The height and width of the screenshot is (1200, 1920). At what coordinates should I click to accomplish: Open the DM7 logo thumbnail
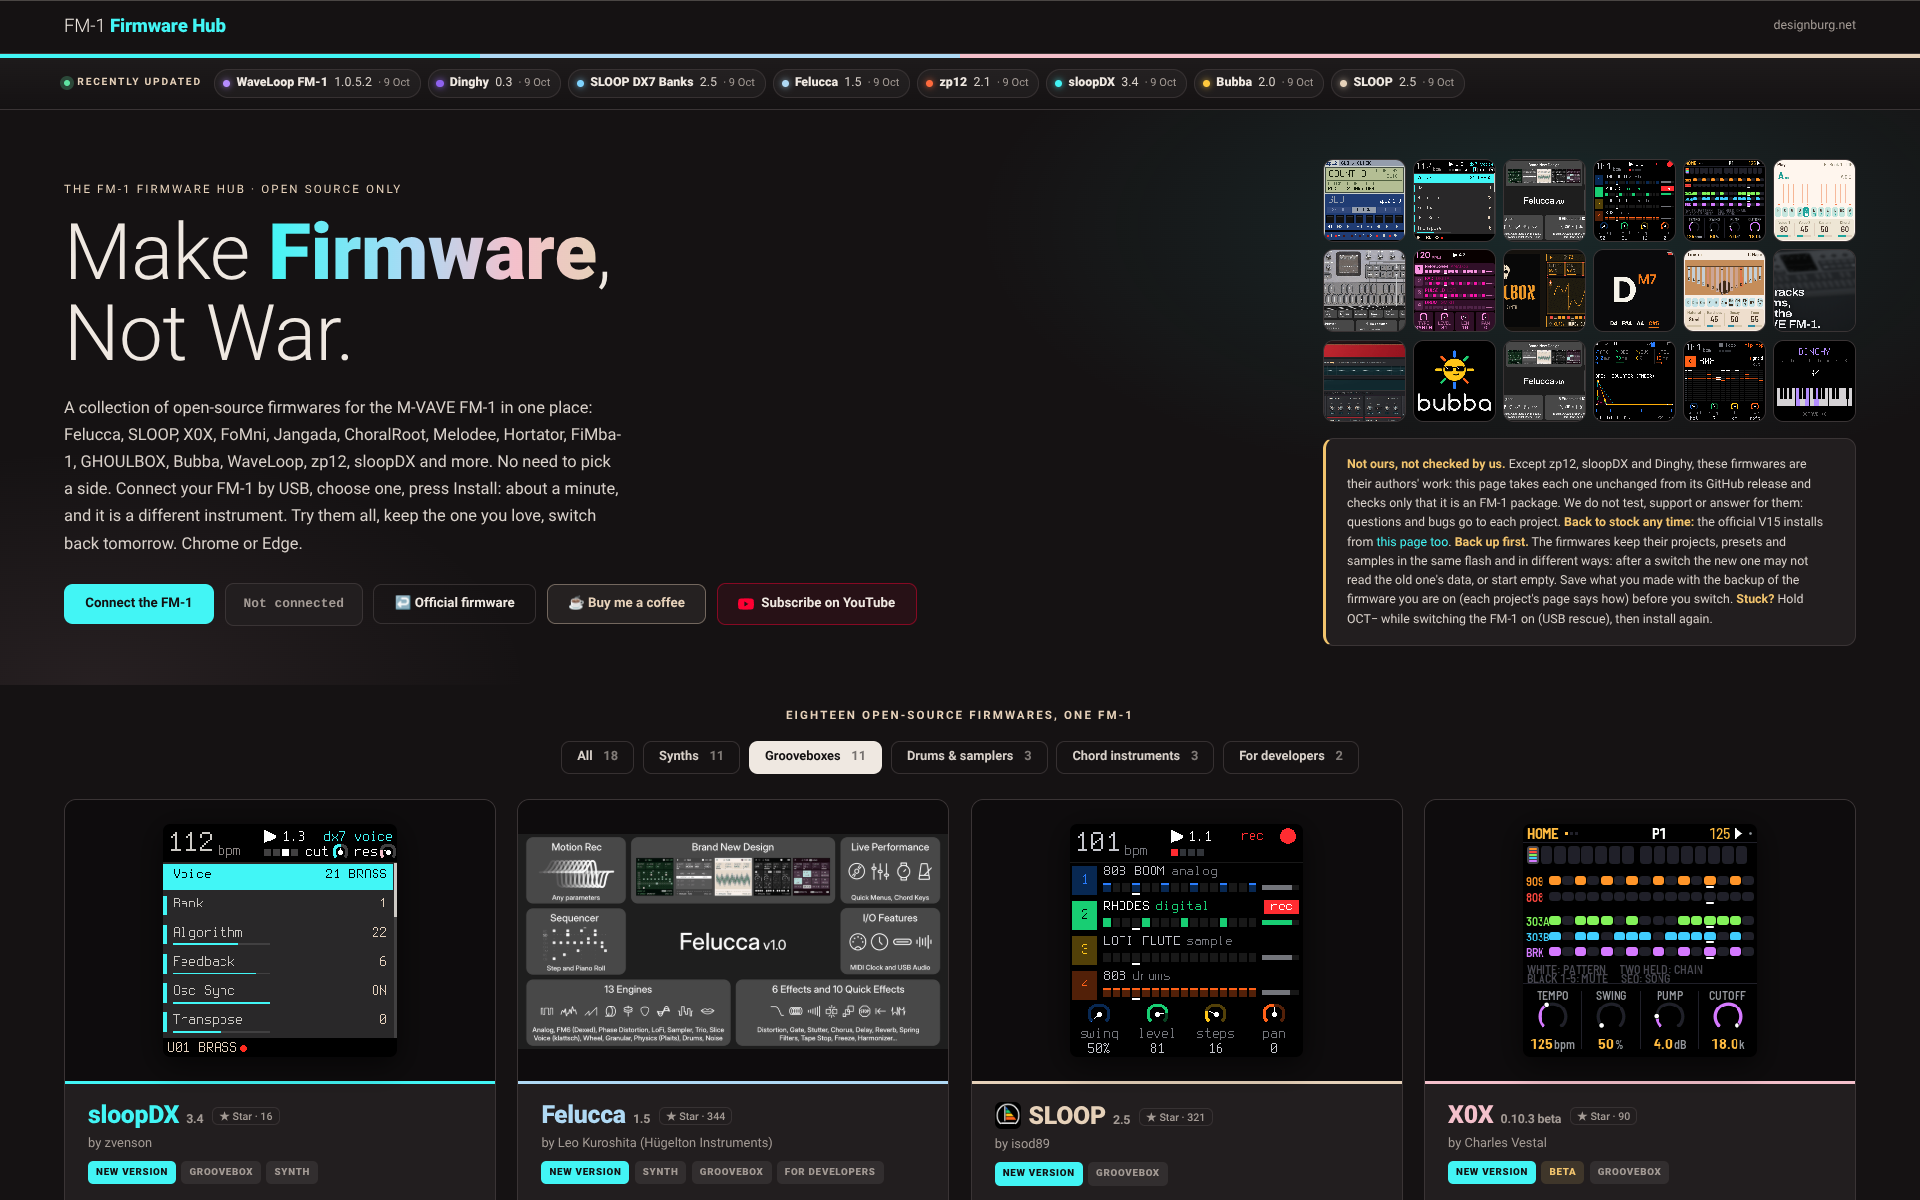tap(1634, 291)
